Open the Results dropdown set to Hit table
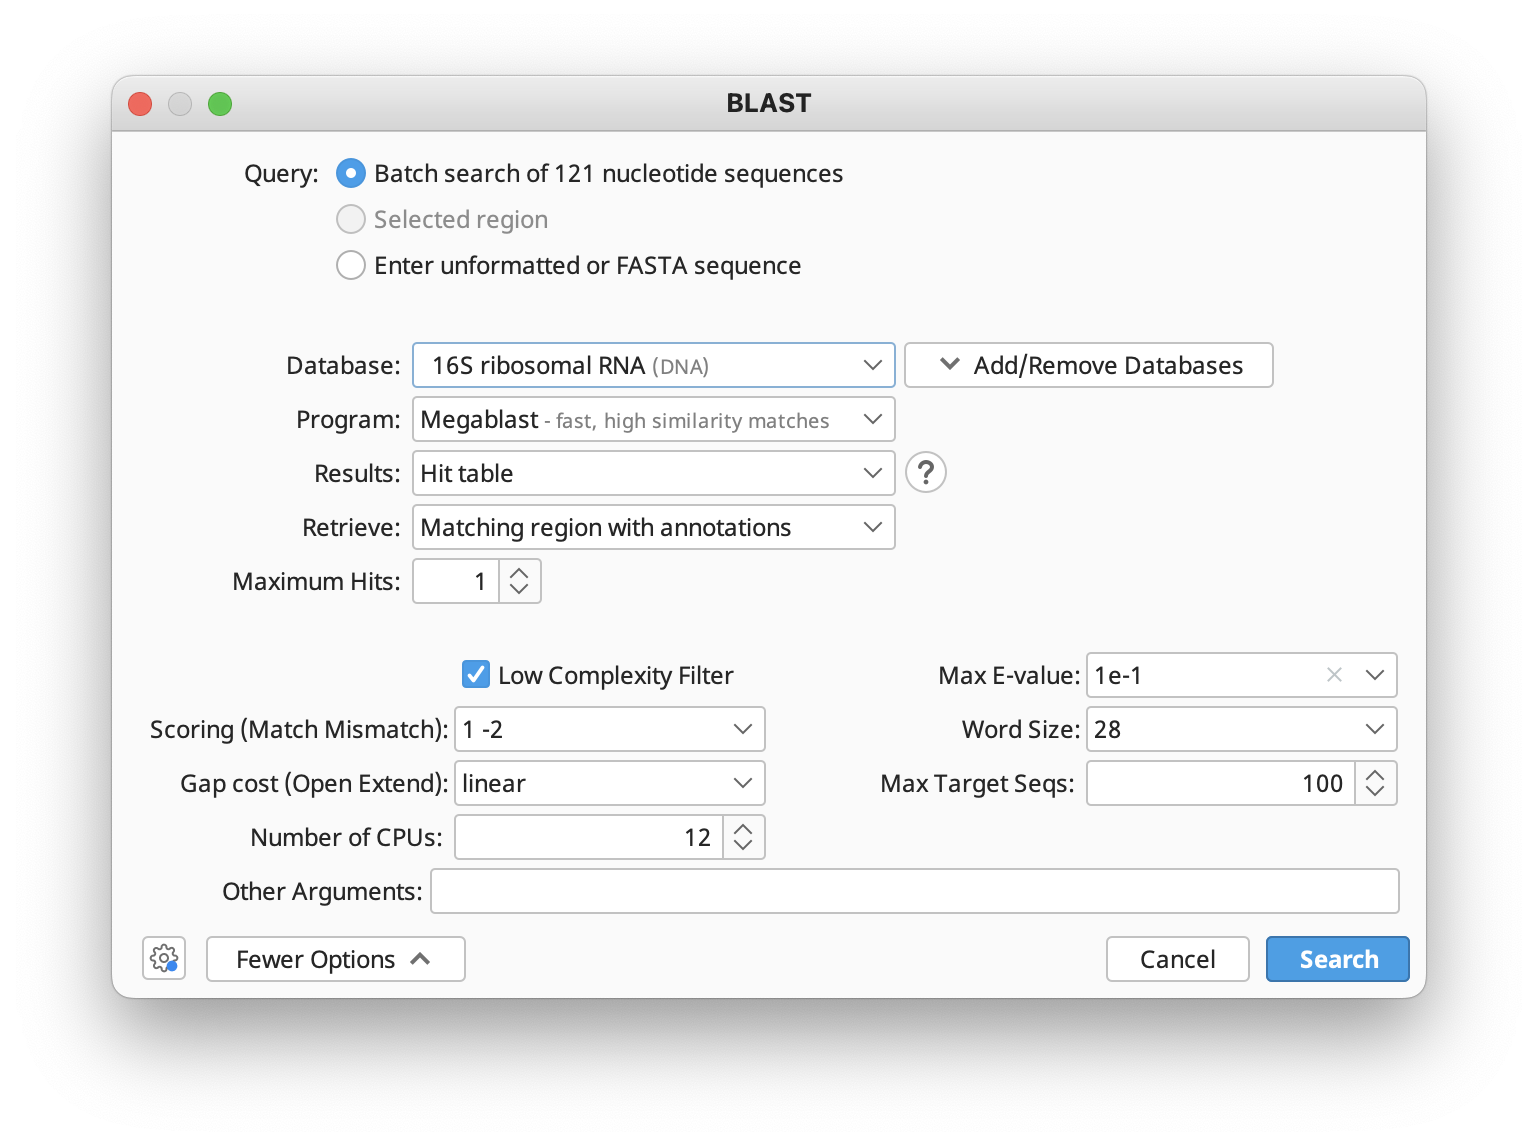This screenshot has width=1538, height=1146. click(654, 473)
